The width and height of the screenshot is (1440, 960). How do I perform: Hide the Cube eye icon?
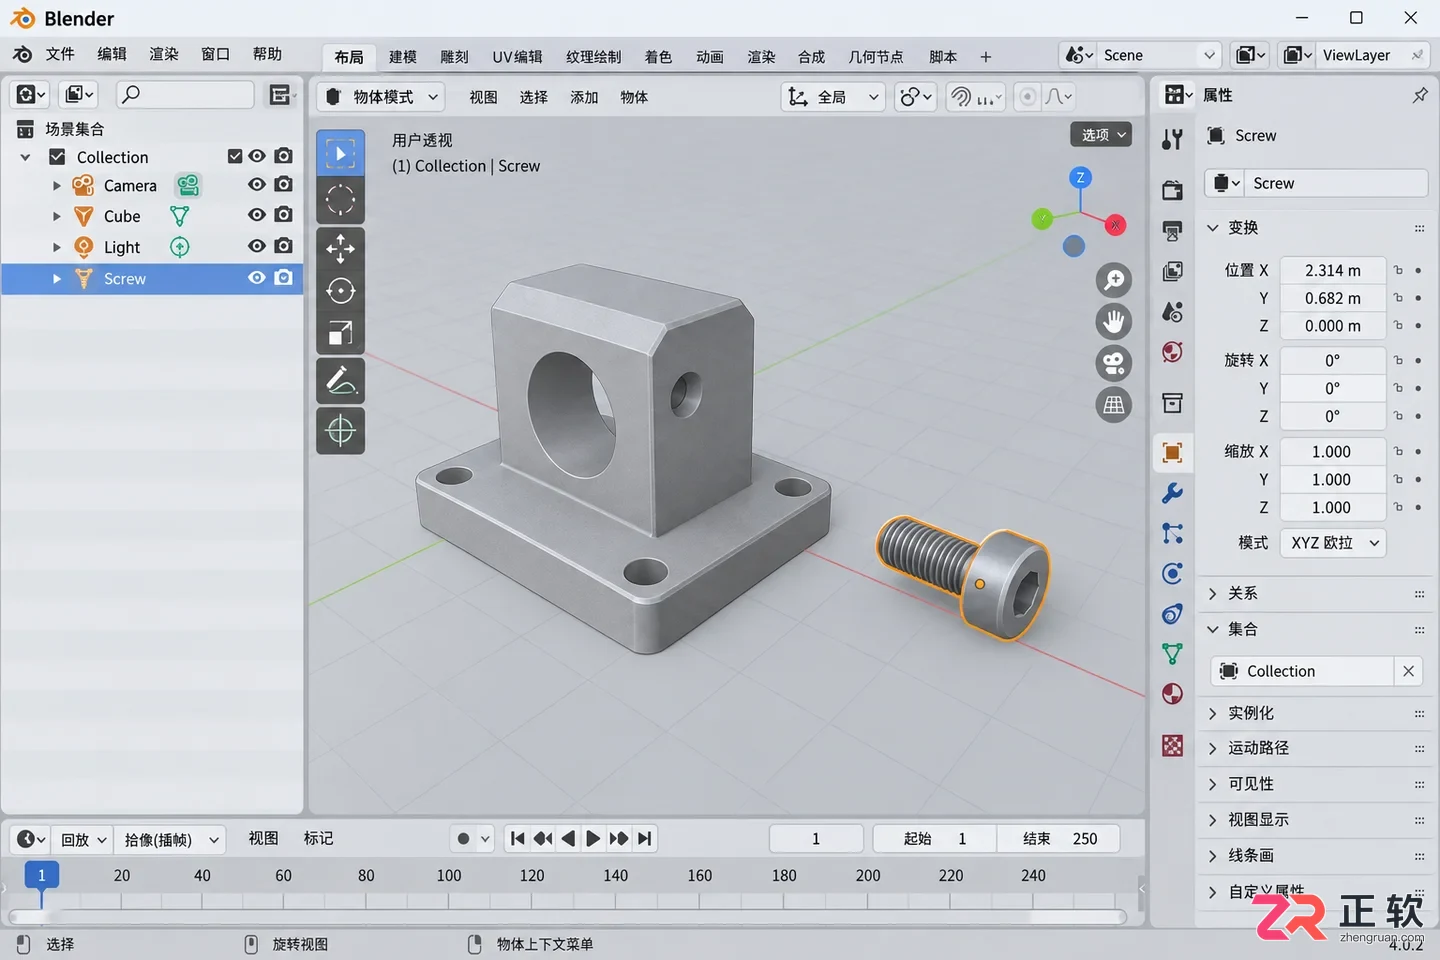pos(257,215)
